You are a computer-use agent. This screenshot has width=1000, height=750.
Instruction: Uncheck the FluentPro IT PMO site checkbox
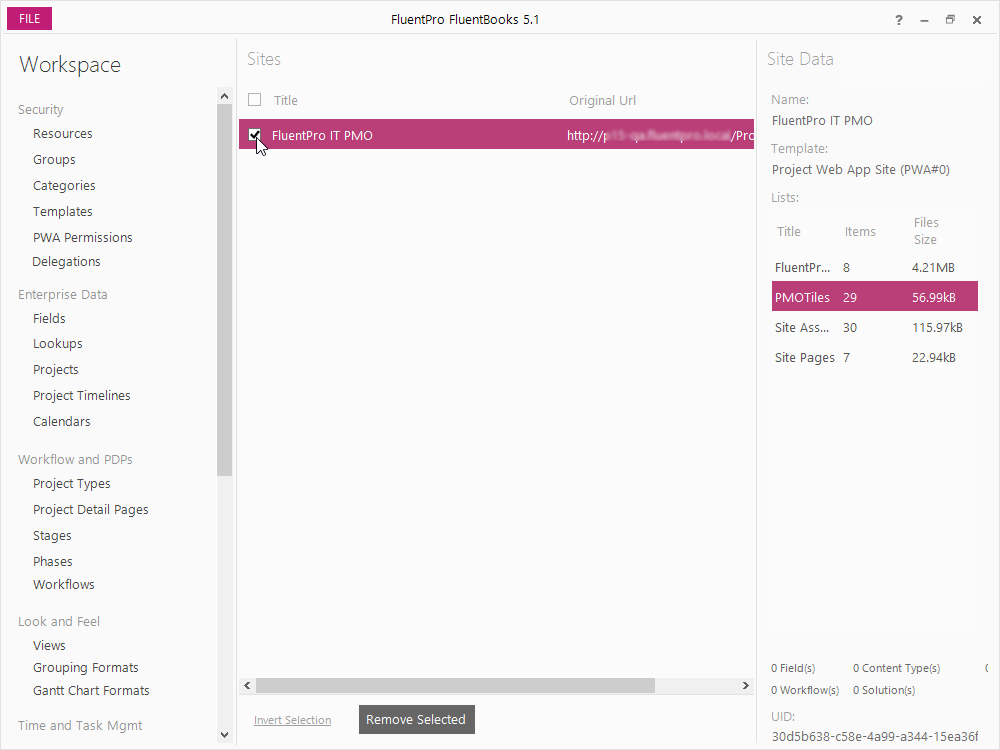coord(254,135)
